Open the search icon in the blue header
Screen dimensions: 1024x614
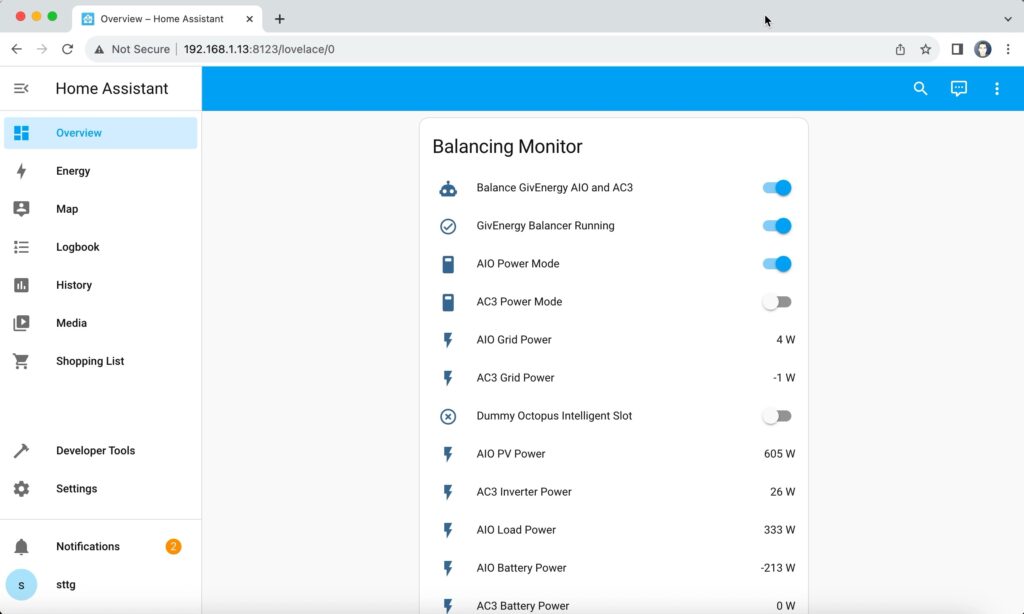[920, 89]
